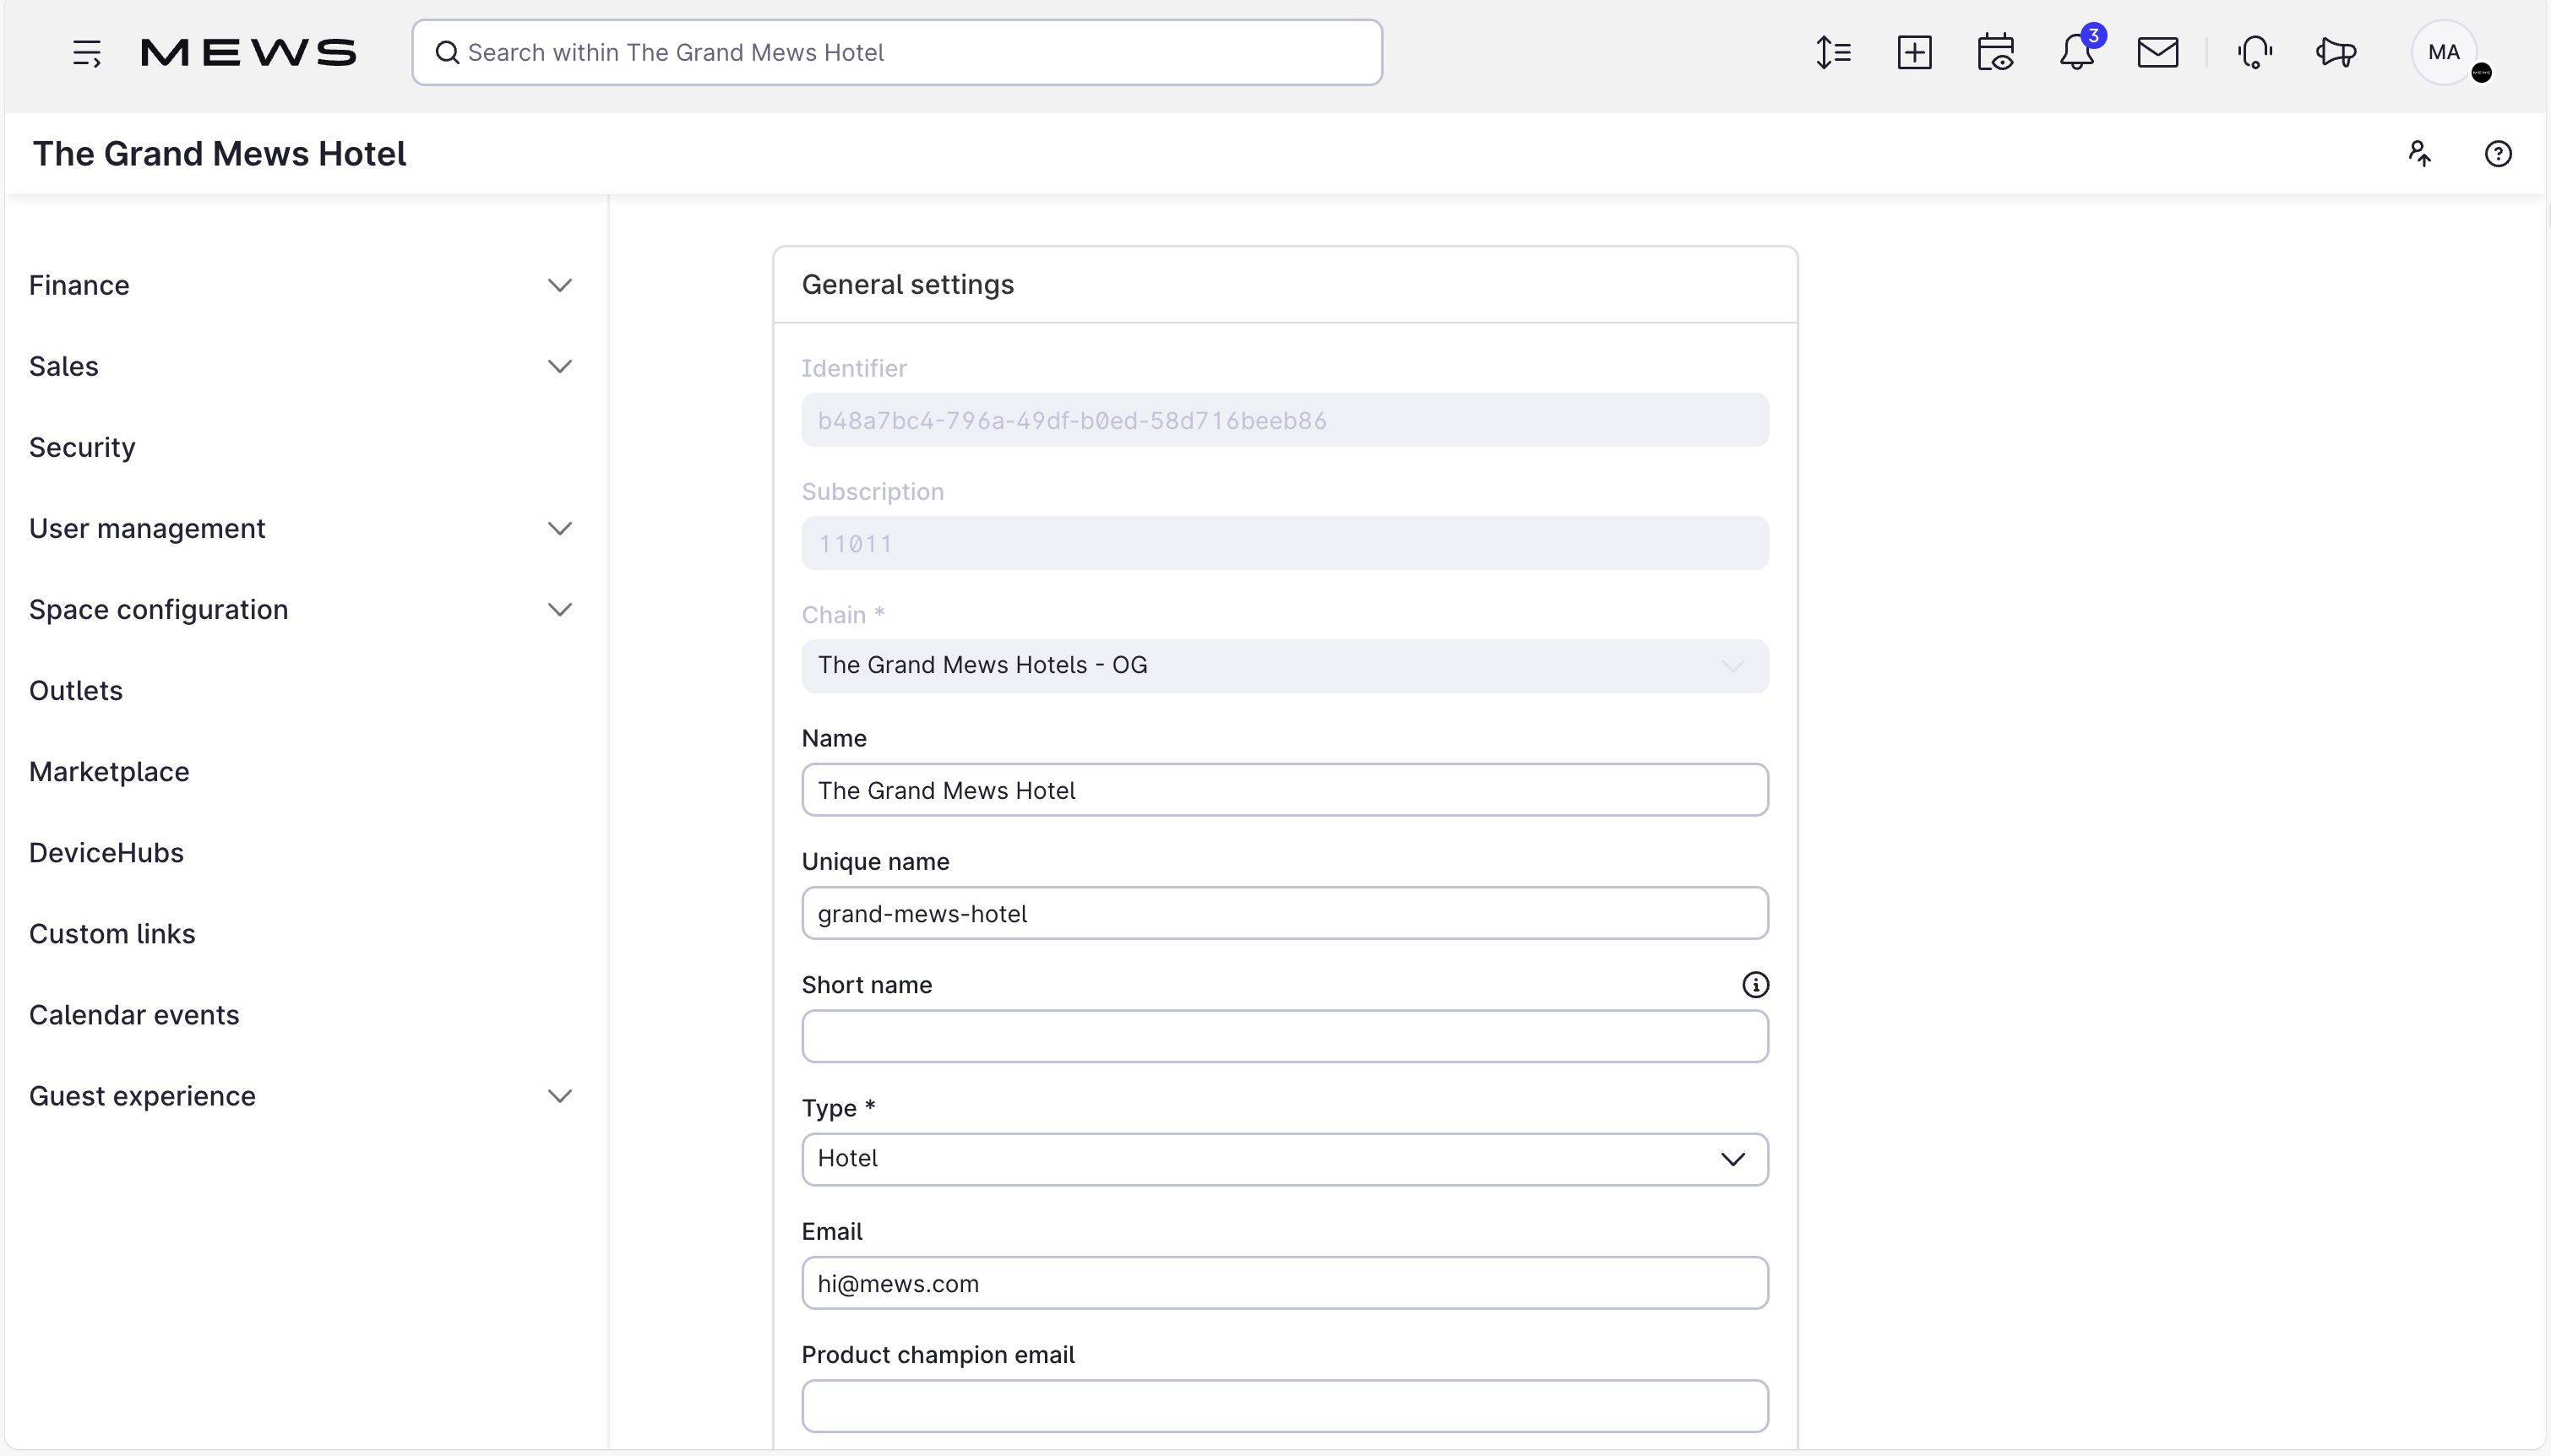This screenshot has width=2551, height=1456.
Task: Select the User management menu label
Action: tap(147, 529)
